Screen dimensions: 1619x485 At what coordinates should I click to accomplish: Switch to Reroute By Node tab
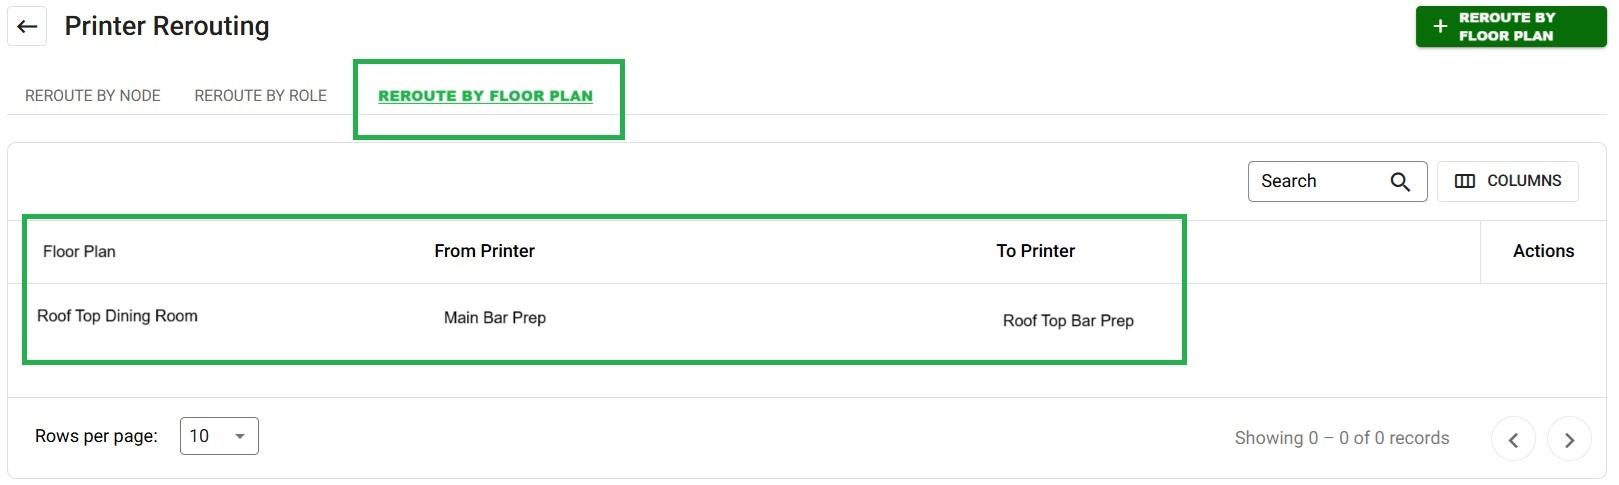pyautogui.click(x=93, y=96)
